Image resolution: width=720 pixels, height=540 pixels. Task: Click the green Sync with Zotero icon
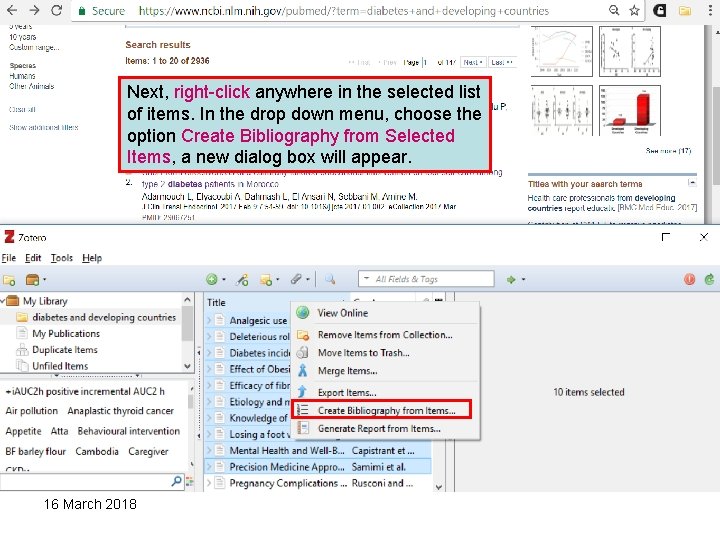pos(709,279)
